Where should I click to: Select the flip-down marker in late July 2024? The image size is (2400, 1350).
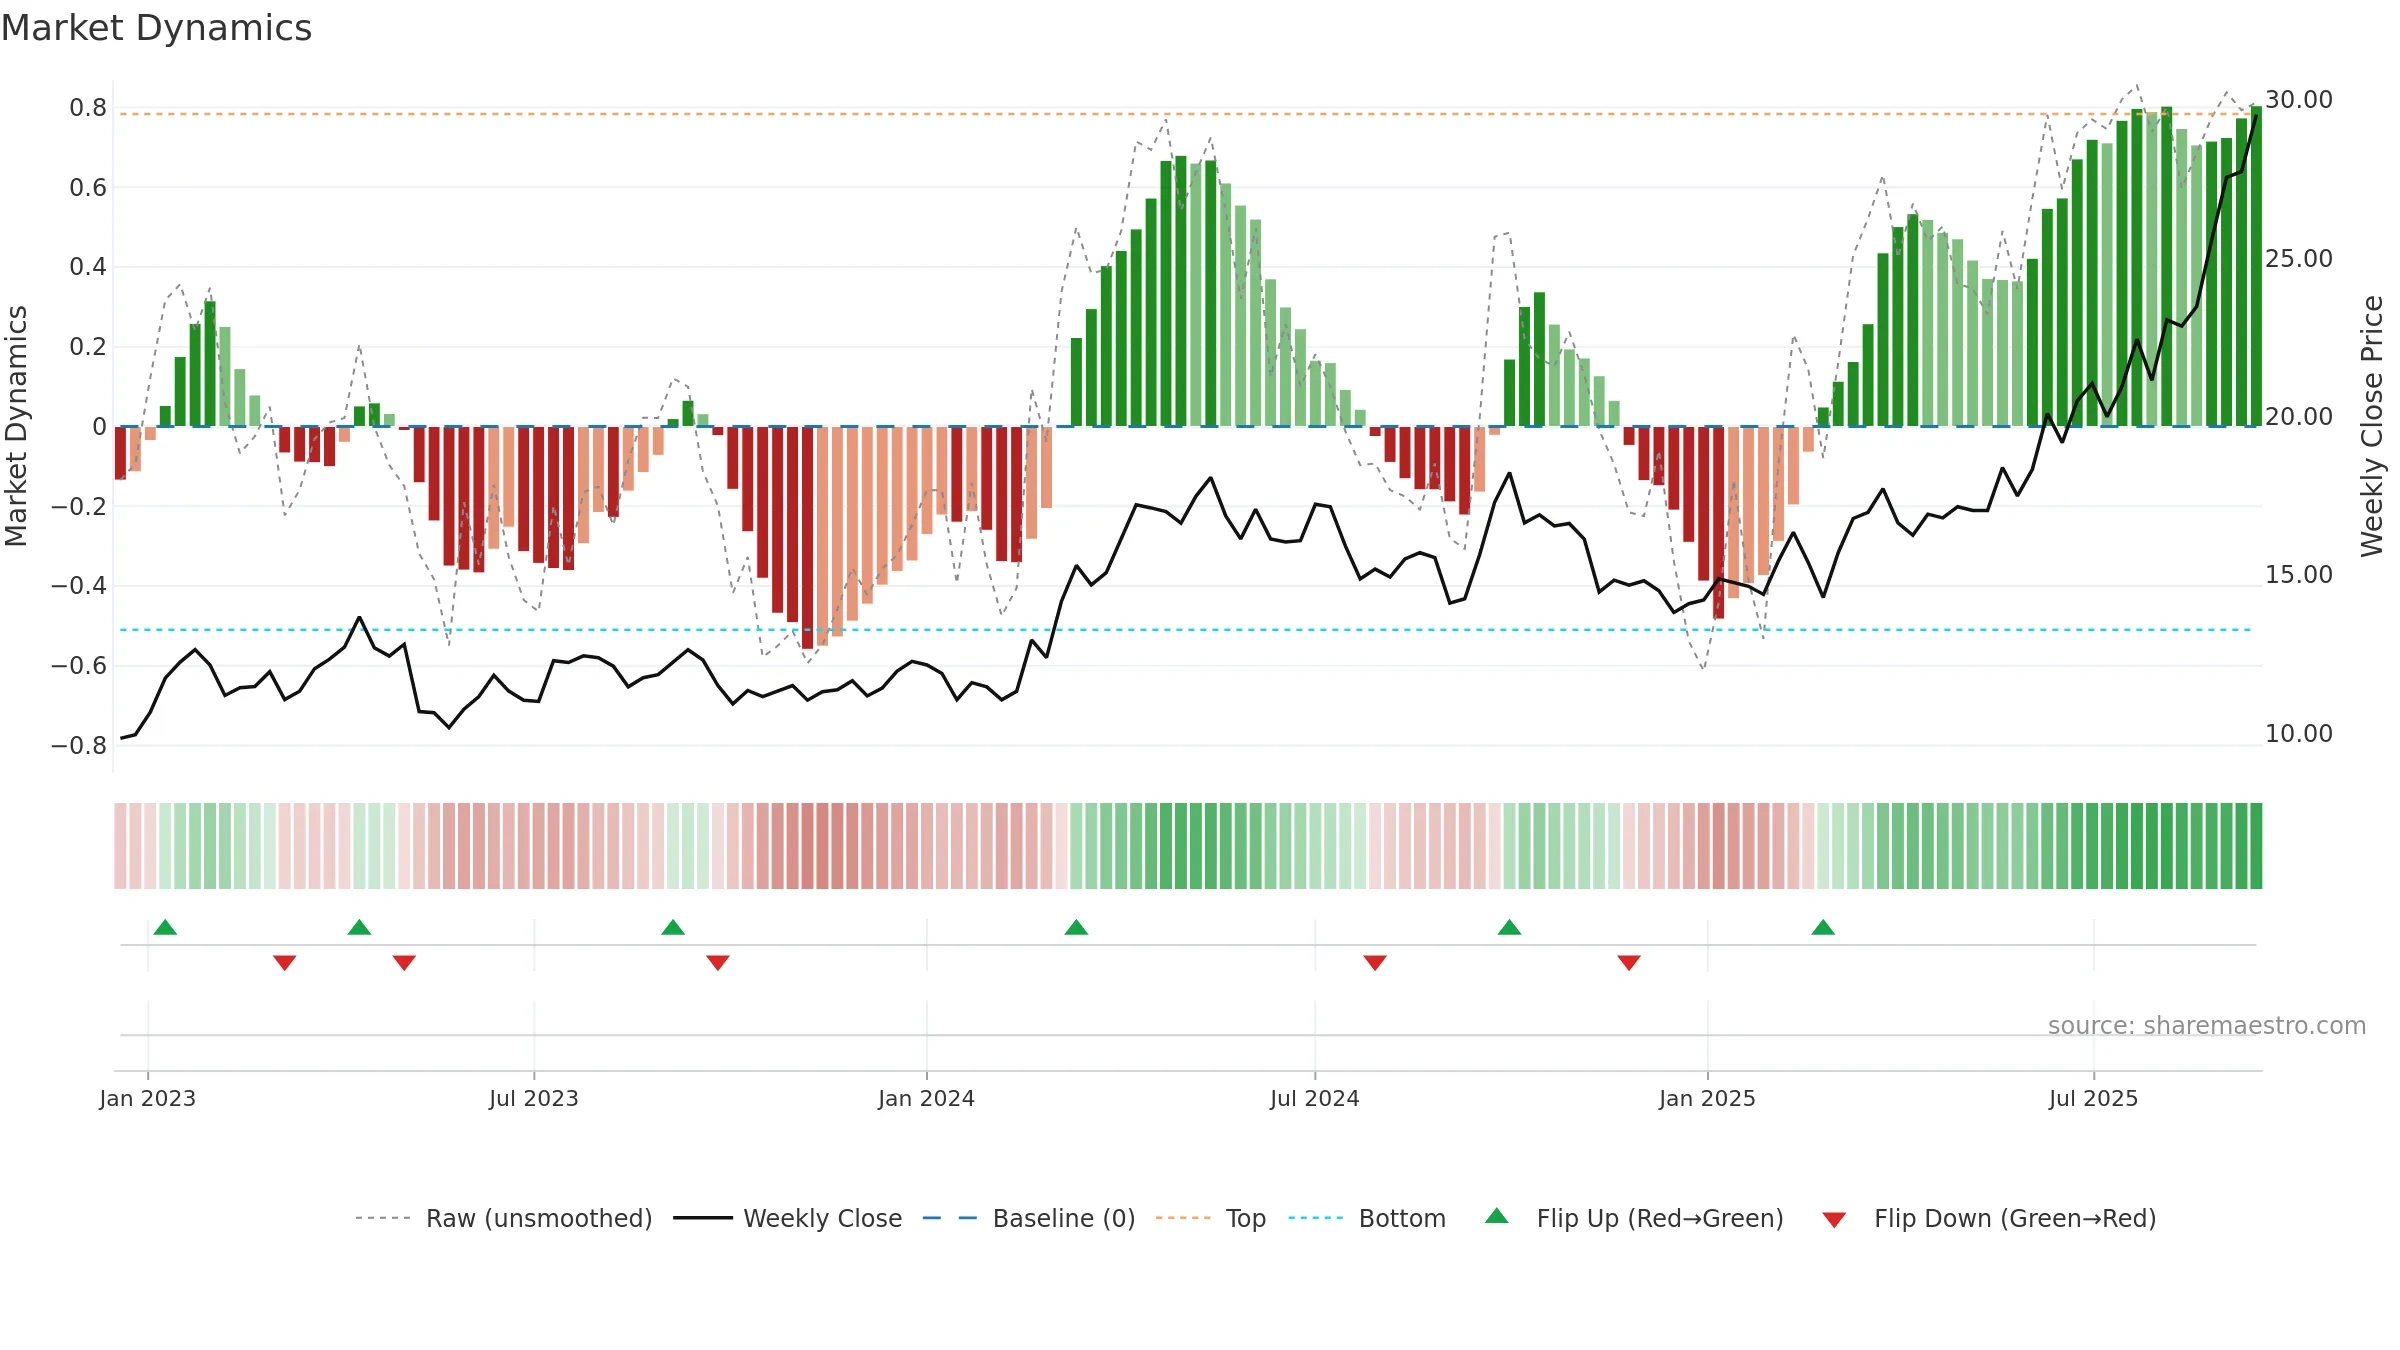(1375, 962)
